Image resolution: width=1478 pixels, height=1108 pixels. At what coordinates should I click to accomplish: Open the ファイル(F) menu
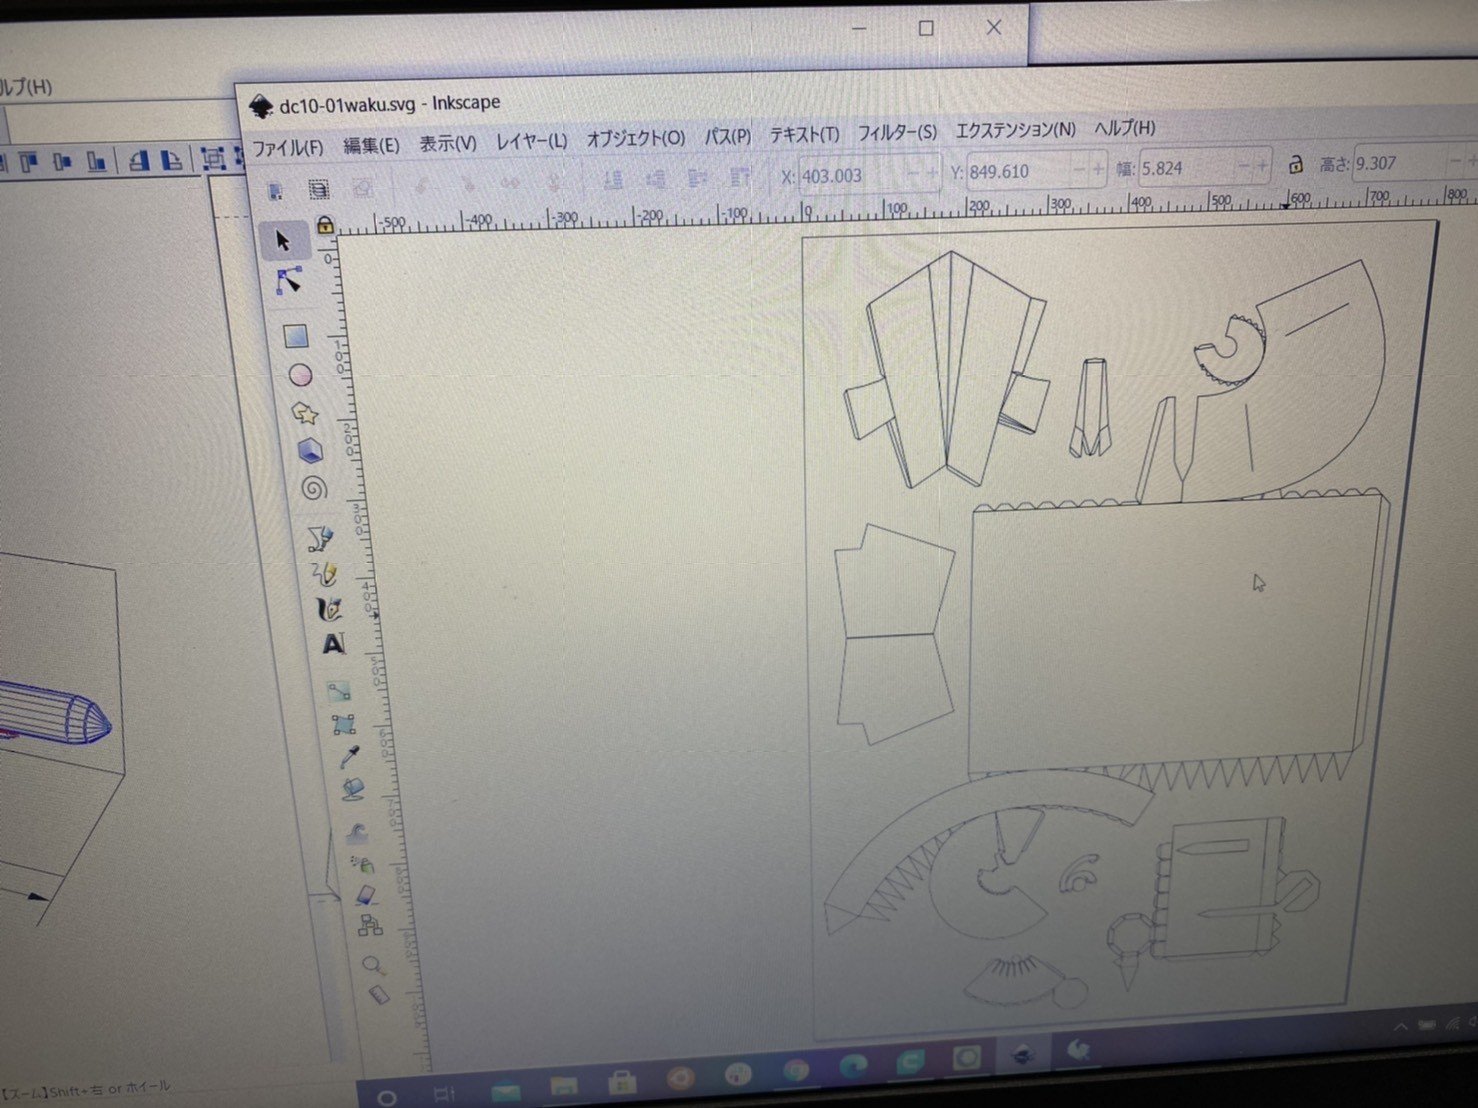[x=286, y=146]
